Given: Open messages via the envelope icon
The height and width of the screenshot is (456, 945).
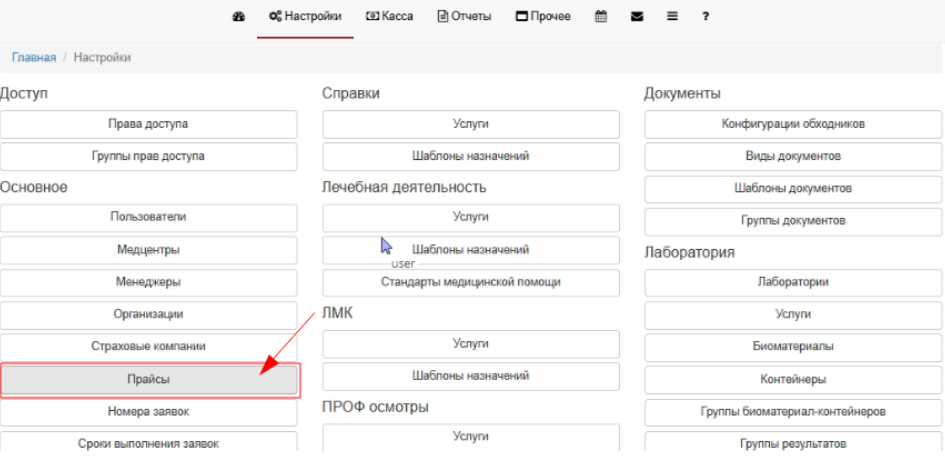Looking at the screenshot, I should pyautogui.click(x=636, y=17).
